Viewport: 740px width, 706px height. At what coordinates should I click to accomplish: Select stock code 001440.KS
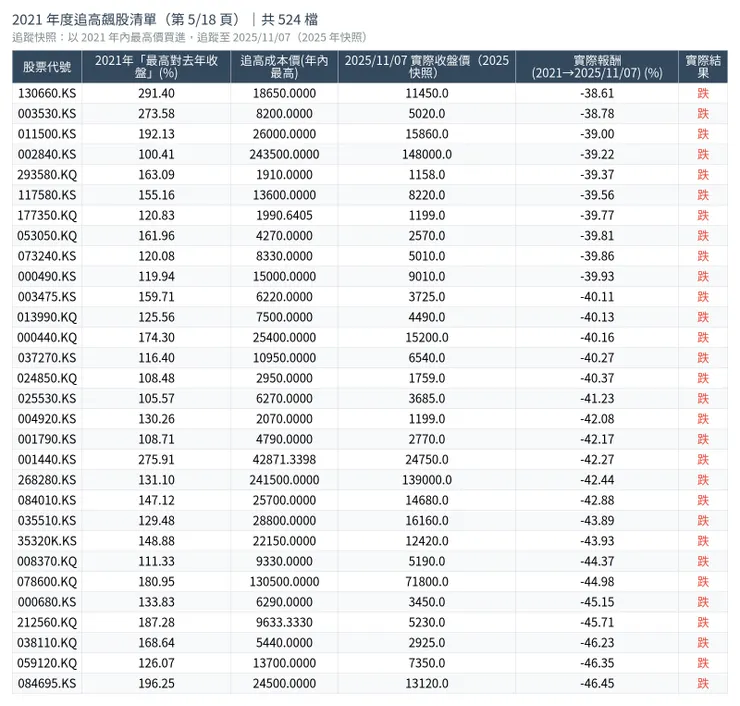point(47,460)
